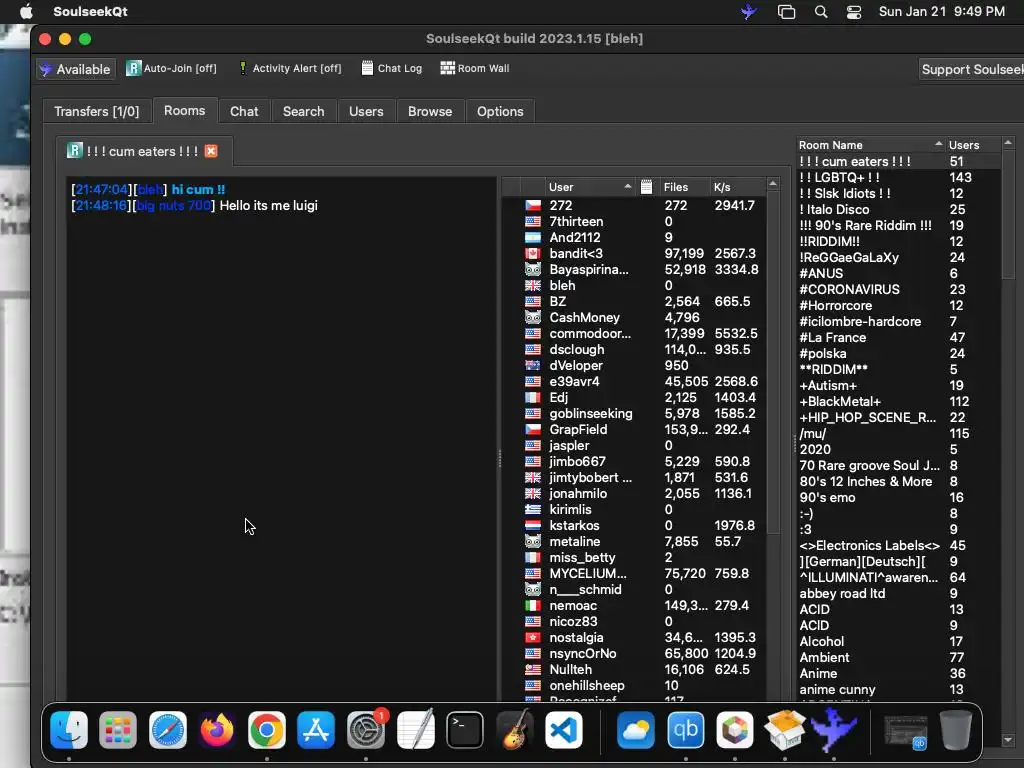1024x768 pixels.
Task: Open the Available status button
Action: [76, 69]
